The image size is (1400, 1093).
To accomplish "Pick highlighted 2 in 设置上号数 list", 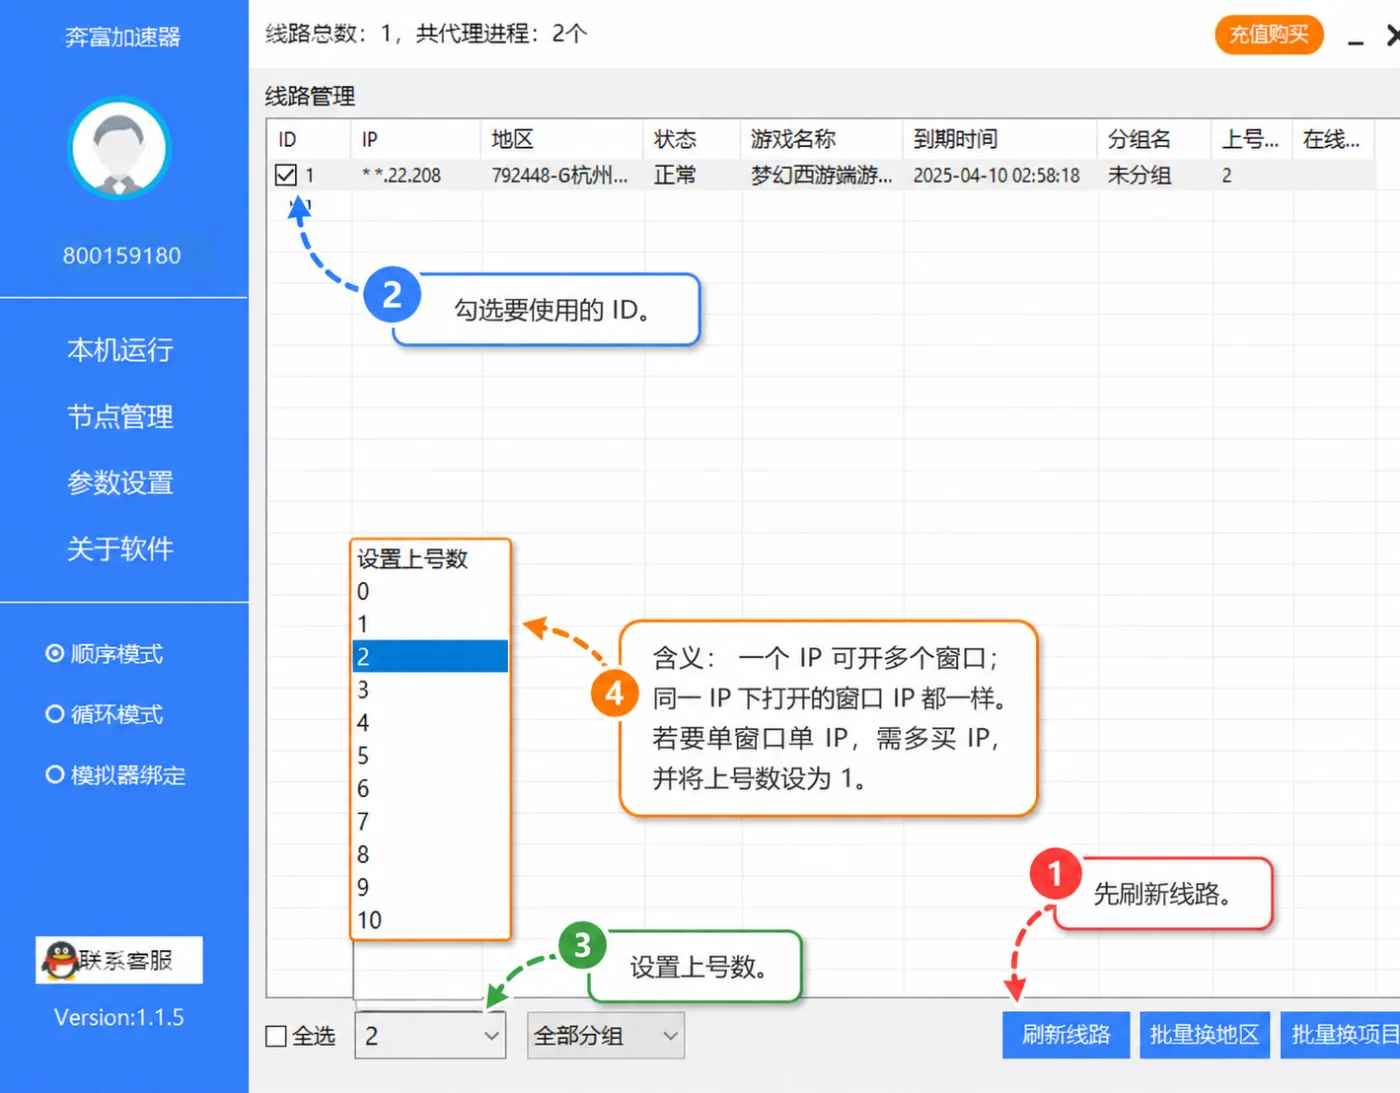I will tap(430, 657).
